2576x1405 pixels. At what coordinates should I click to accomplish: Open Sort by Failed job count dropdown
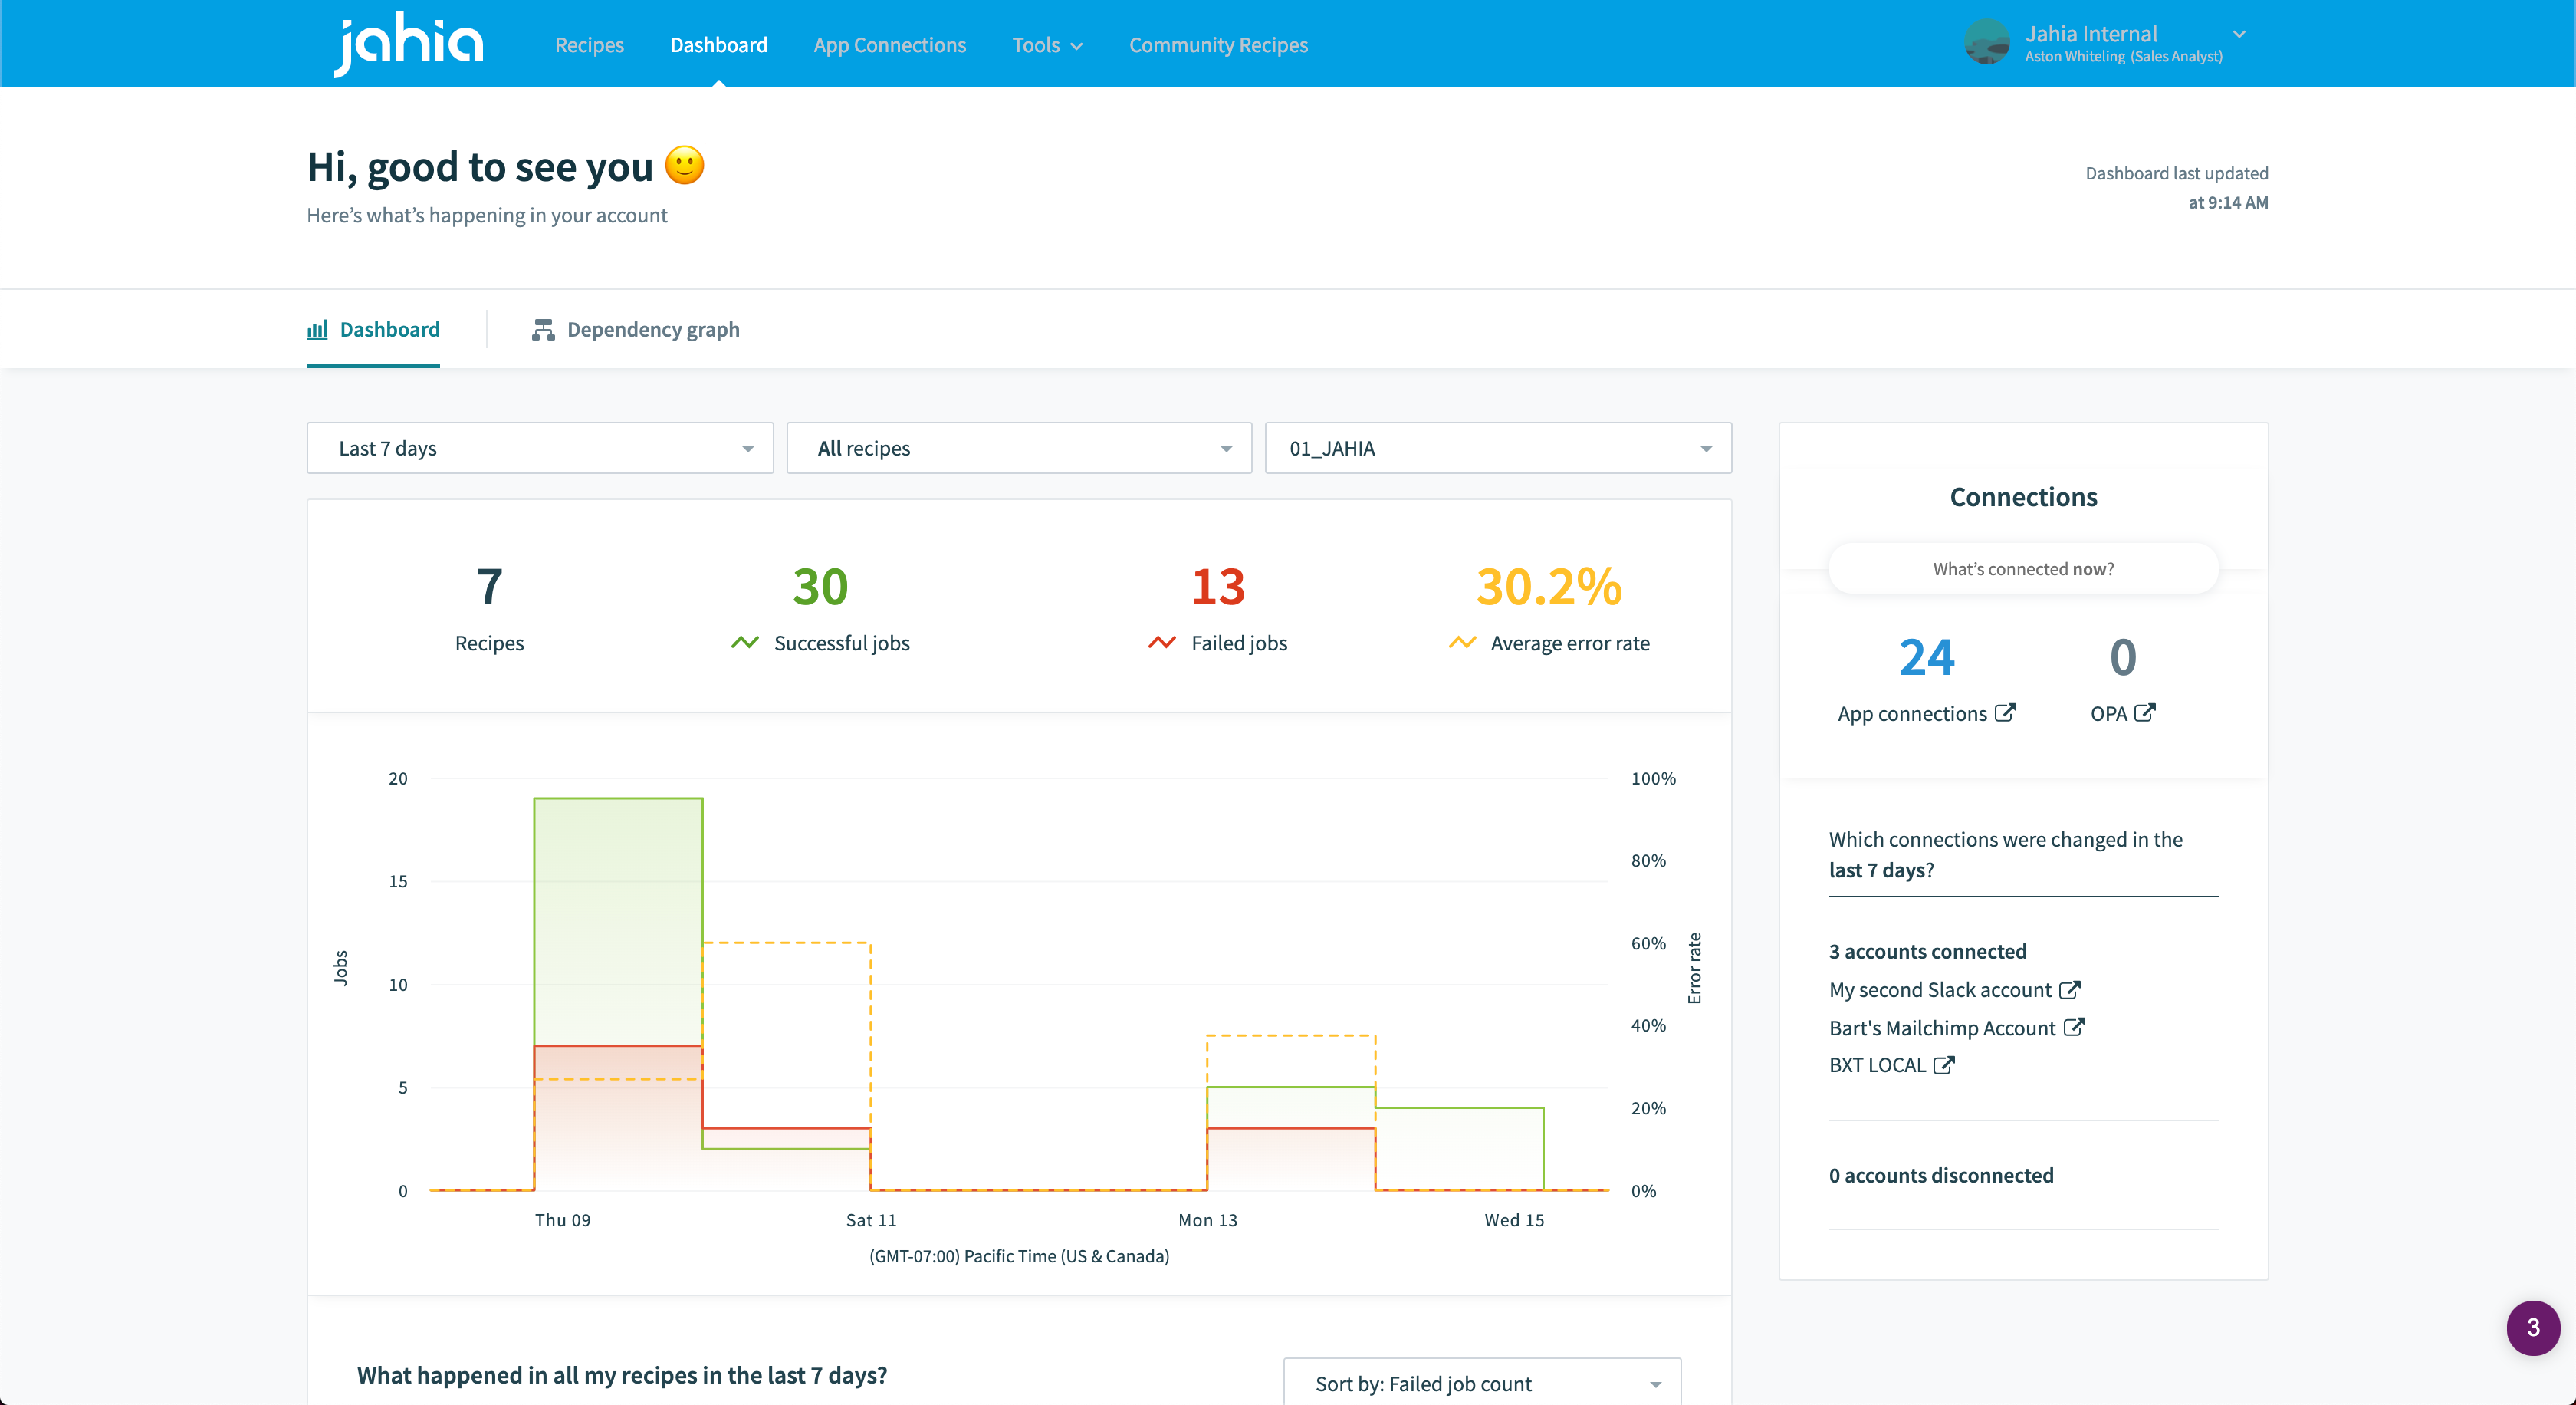point(1482,1383)
